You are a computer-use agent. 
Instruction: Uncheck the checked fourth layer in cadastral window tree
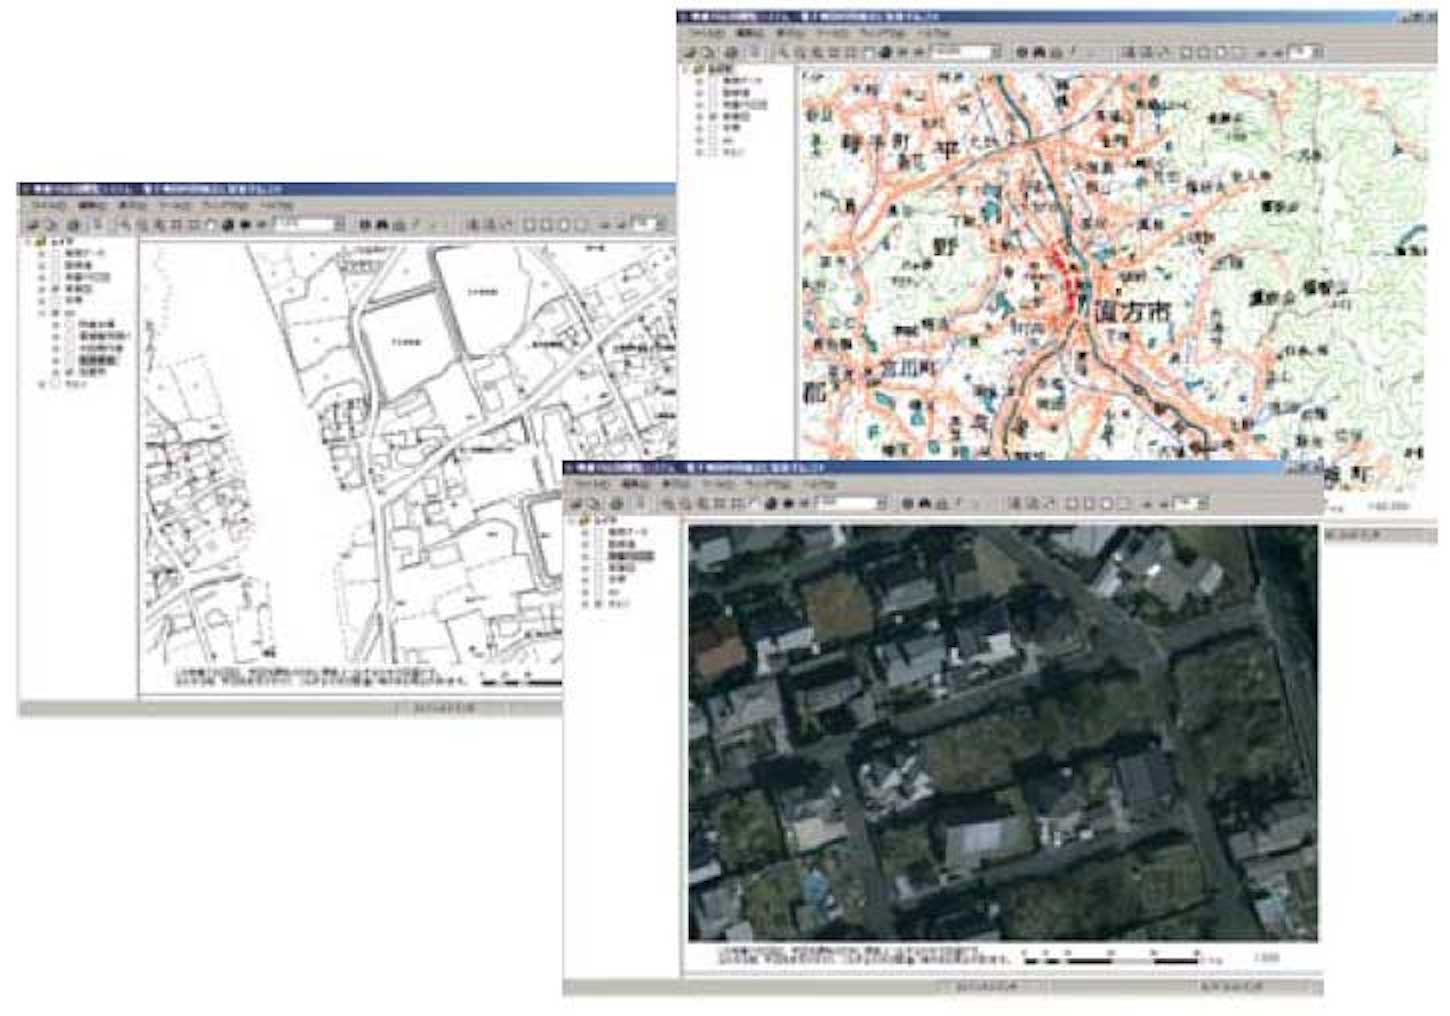(56, 288)
